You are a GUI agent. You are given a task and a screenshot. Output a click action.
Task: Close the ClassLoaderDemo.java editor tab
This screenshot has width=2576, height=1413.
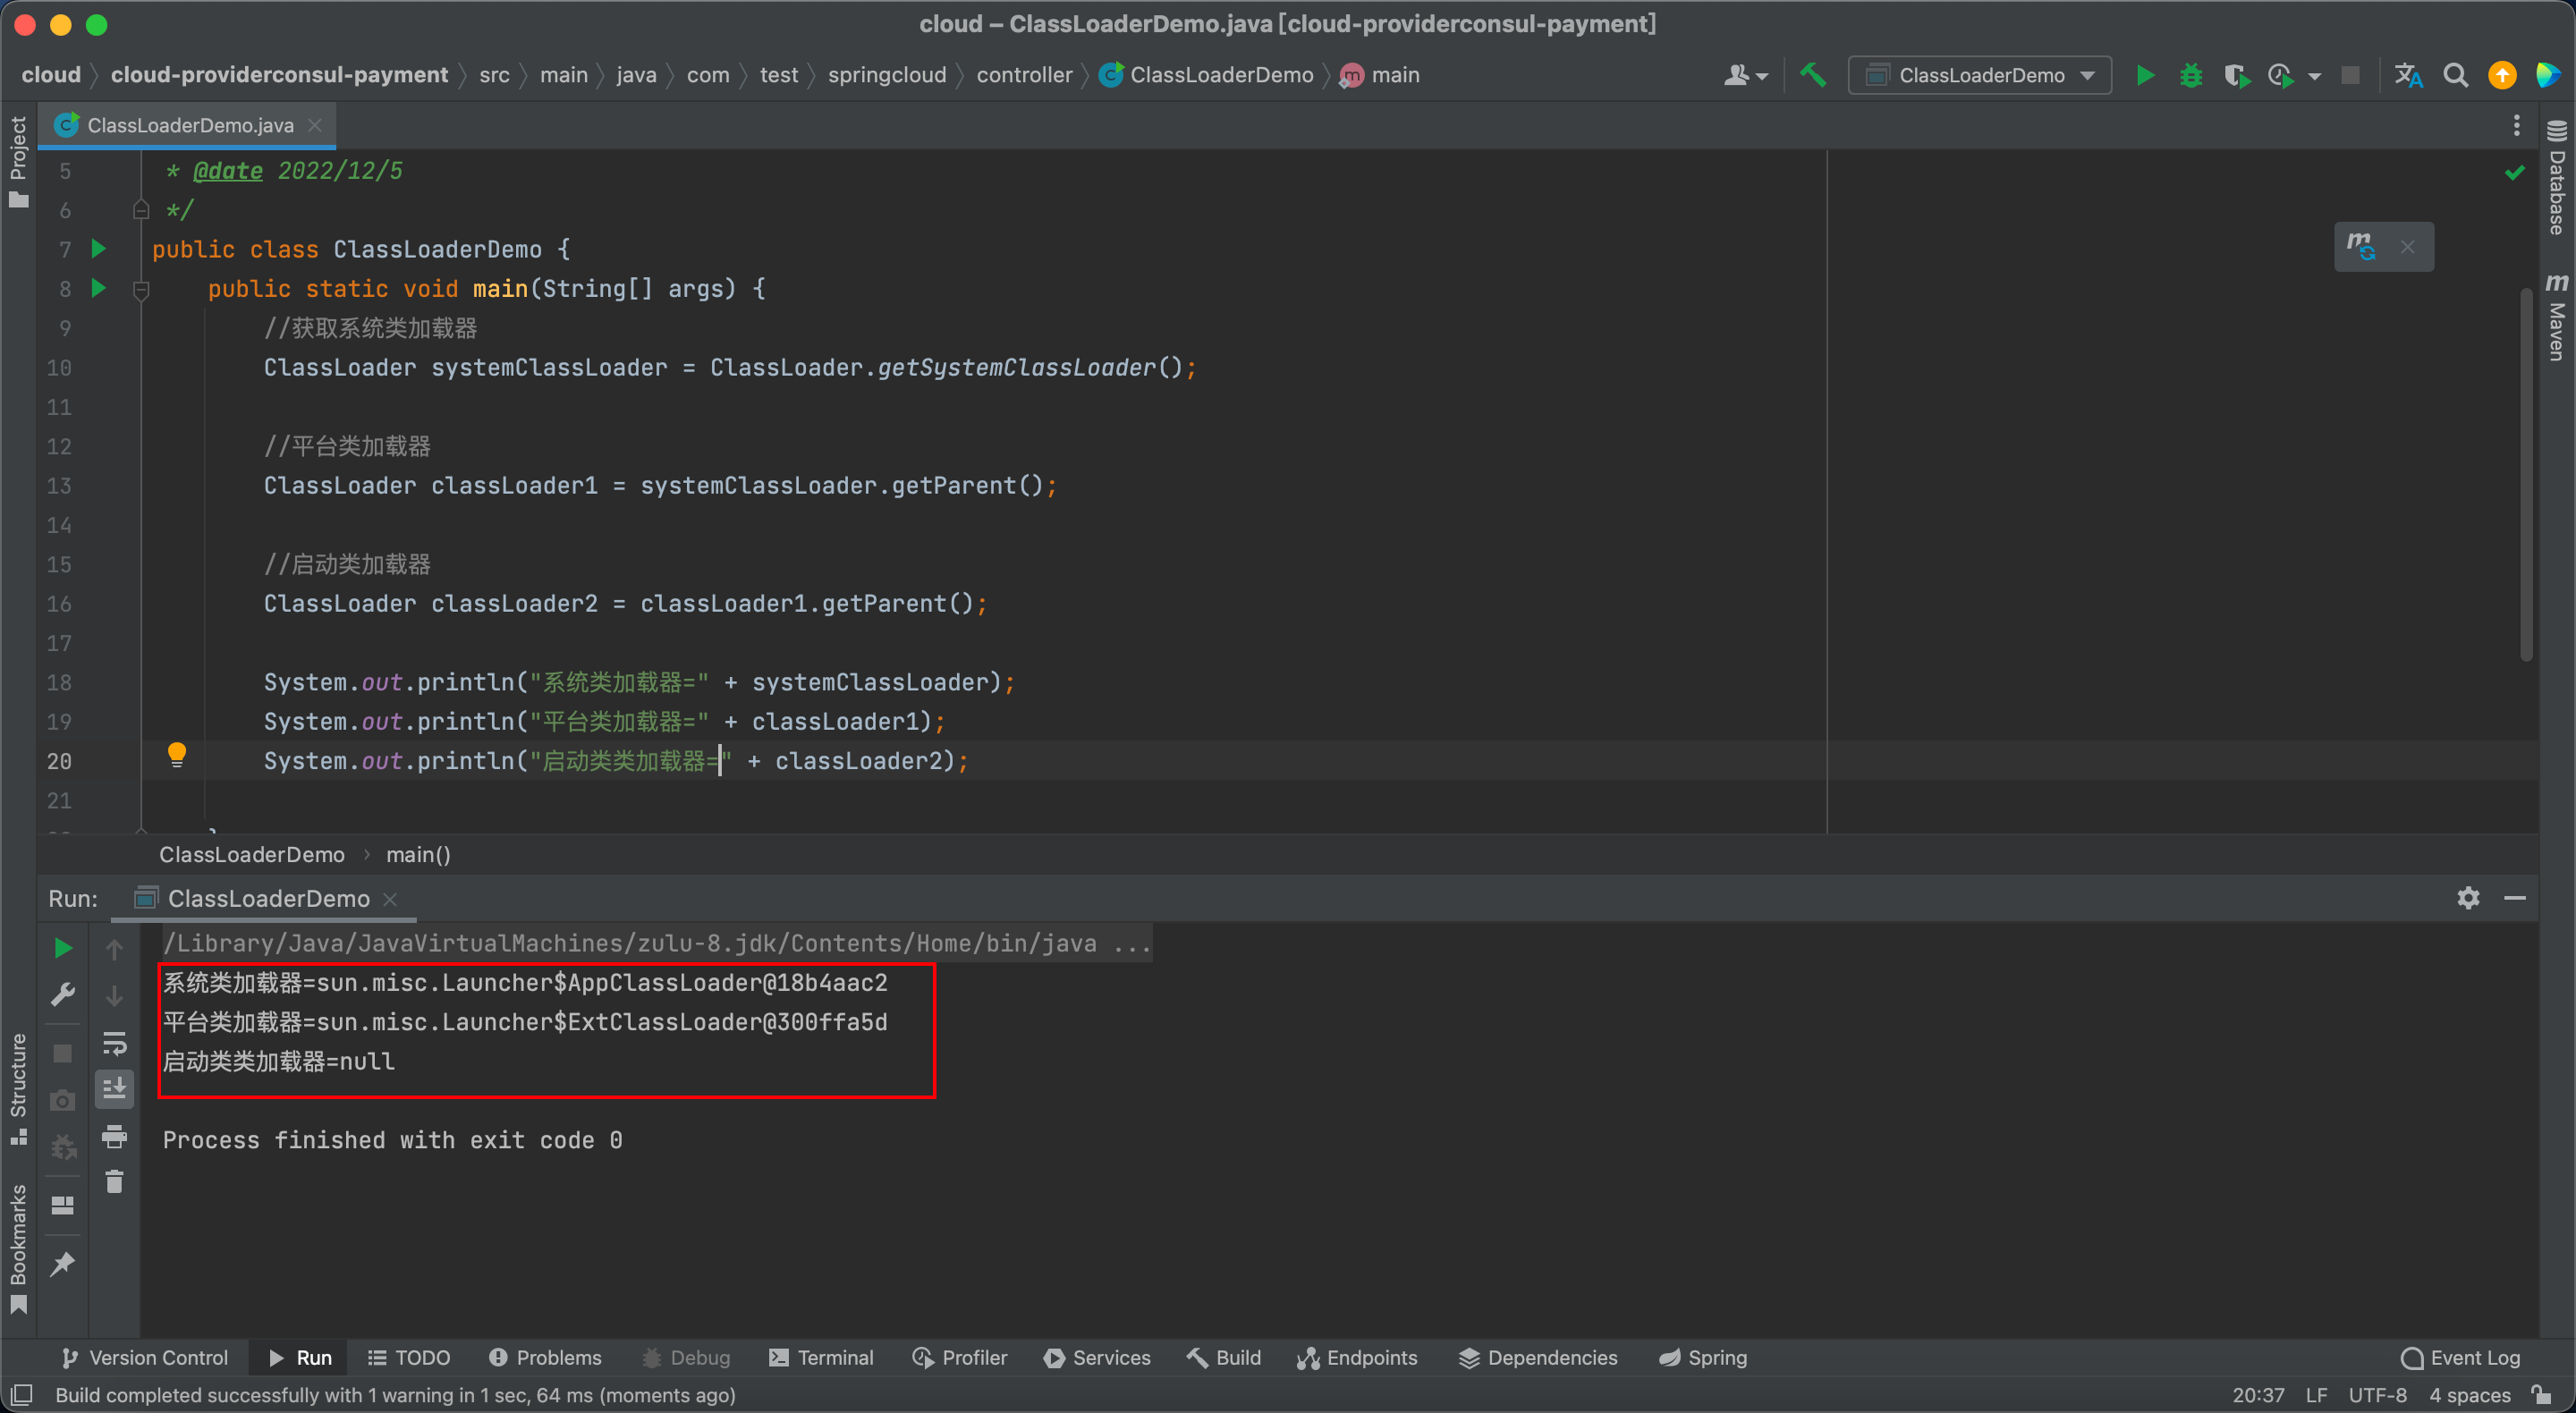click(315, 125)
